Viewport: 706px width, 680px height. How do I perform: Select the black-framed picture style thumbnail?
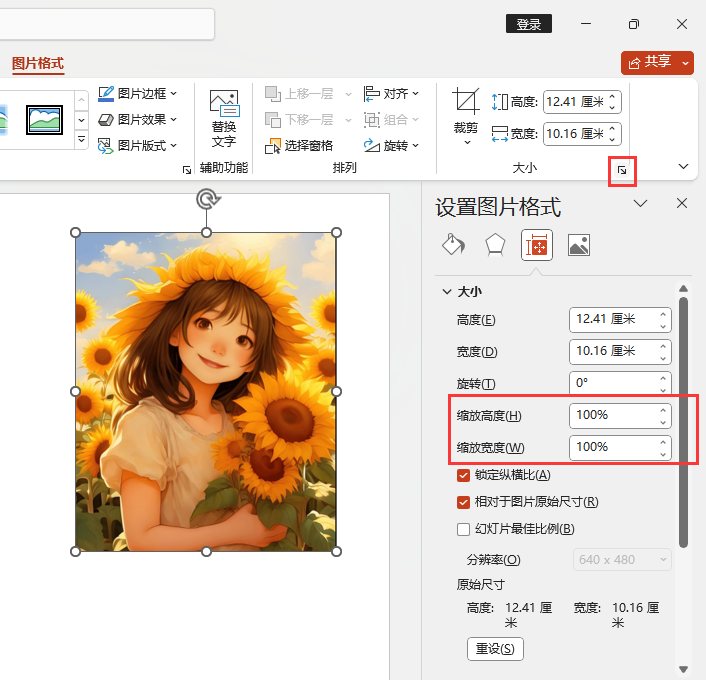(x=44, y=120)
